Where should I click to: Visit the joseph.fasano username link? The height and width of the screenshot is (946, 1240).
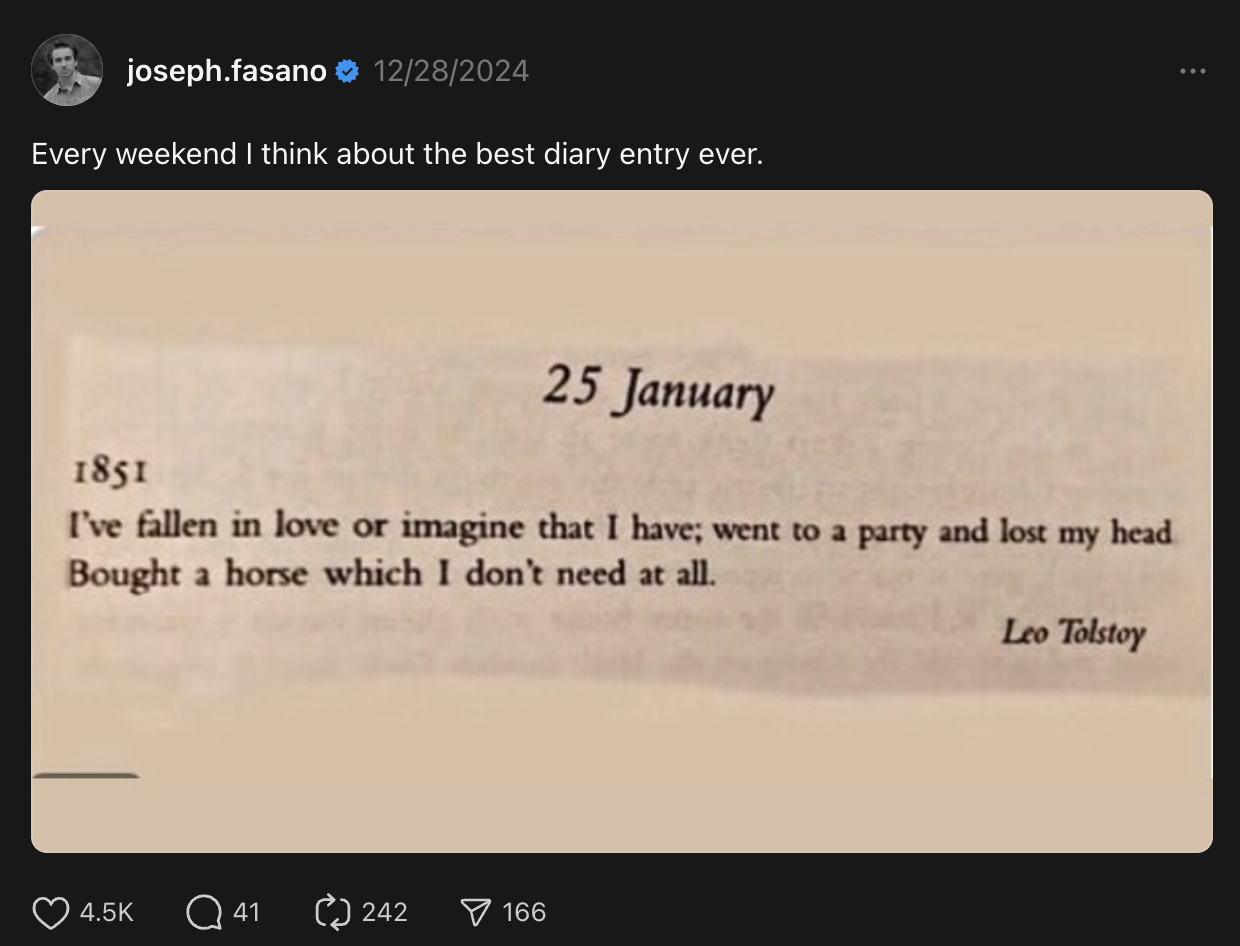click(227, 71)
